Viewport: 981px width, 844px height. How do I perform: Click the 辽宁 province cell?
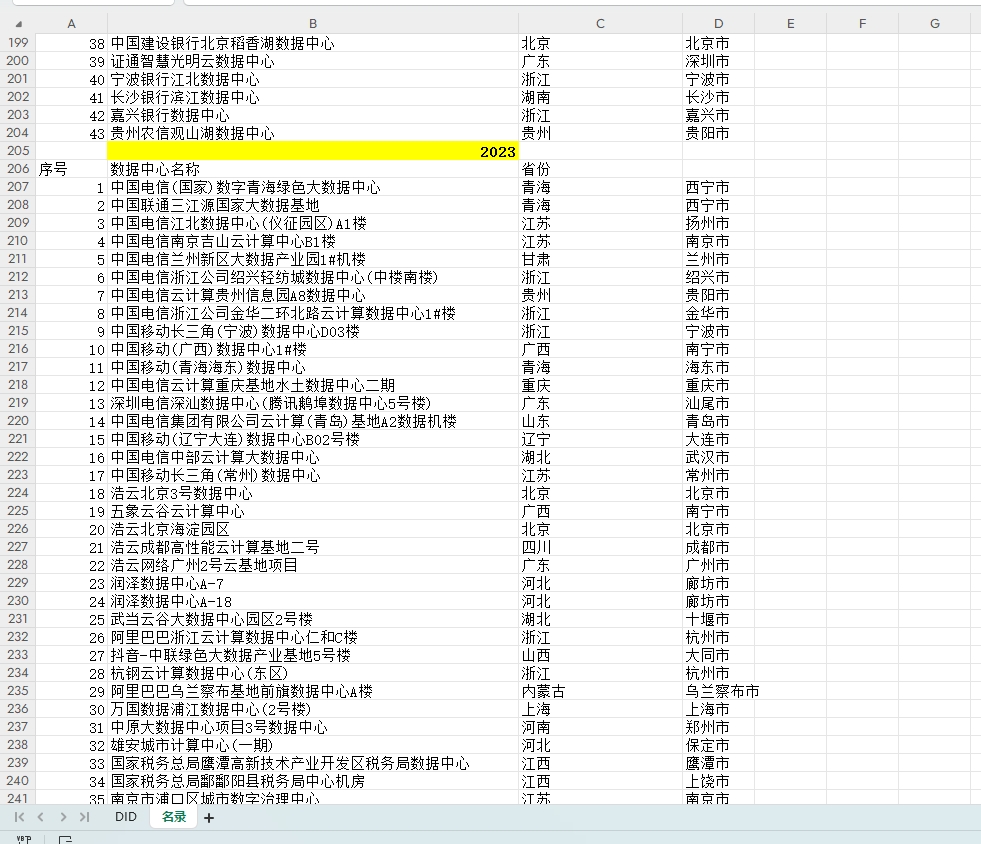(x=600, y=439)
